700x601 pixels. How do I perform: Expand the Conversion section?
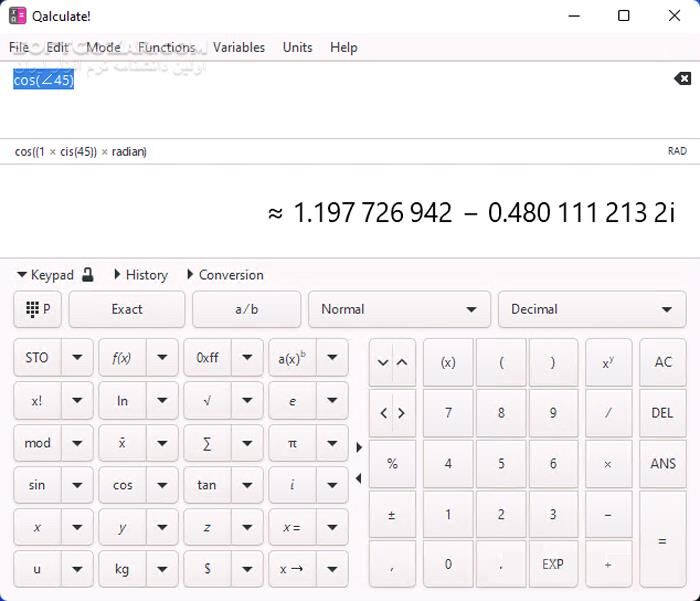[x=224, y=275]
